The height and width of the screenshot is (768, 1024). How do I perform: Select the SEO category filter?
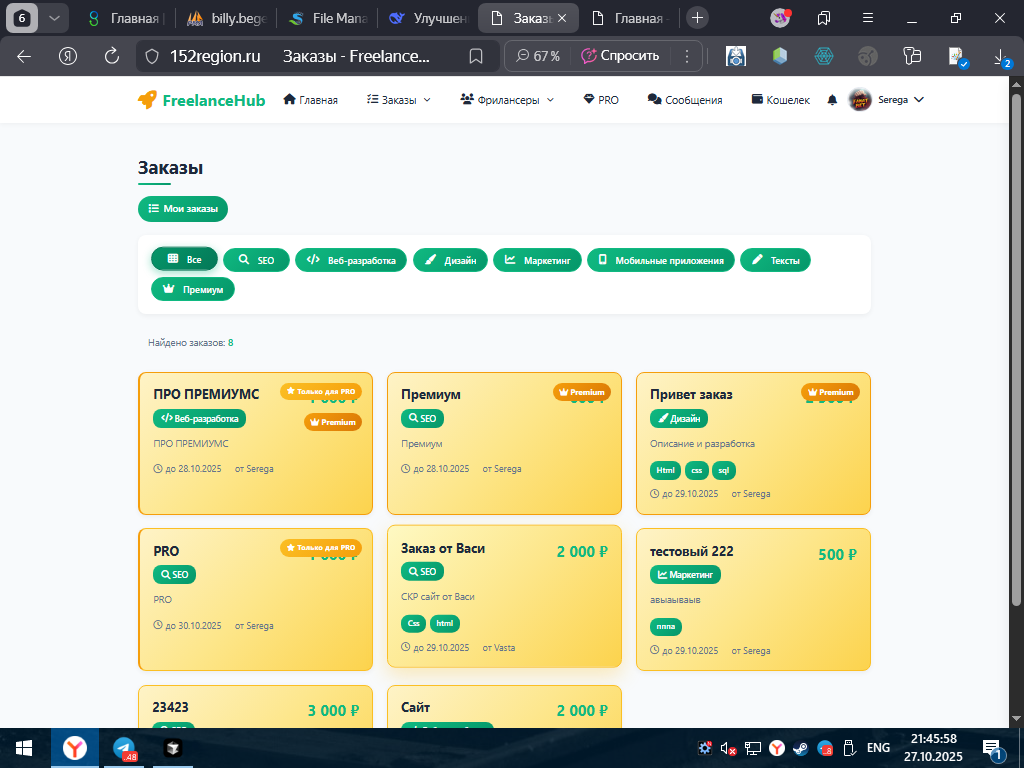pos(256,260)
